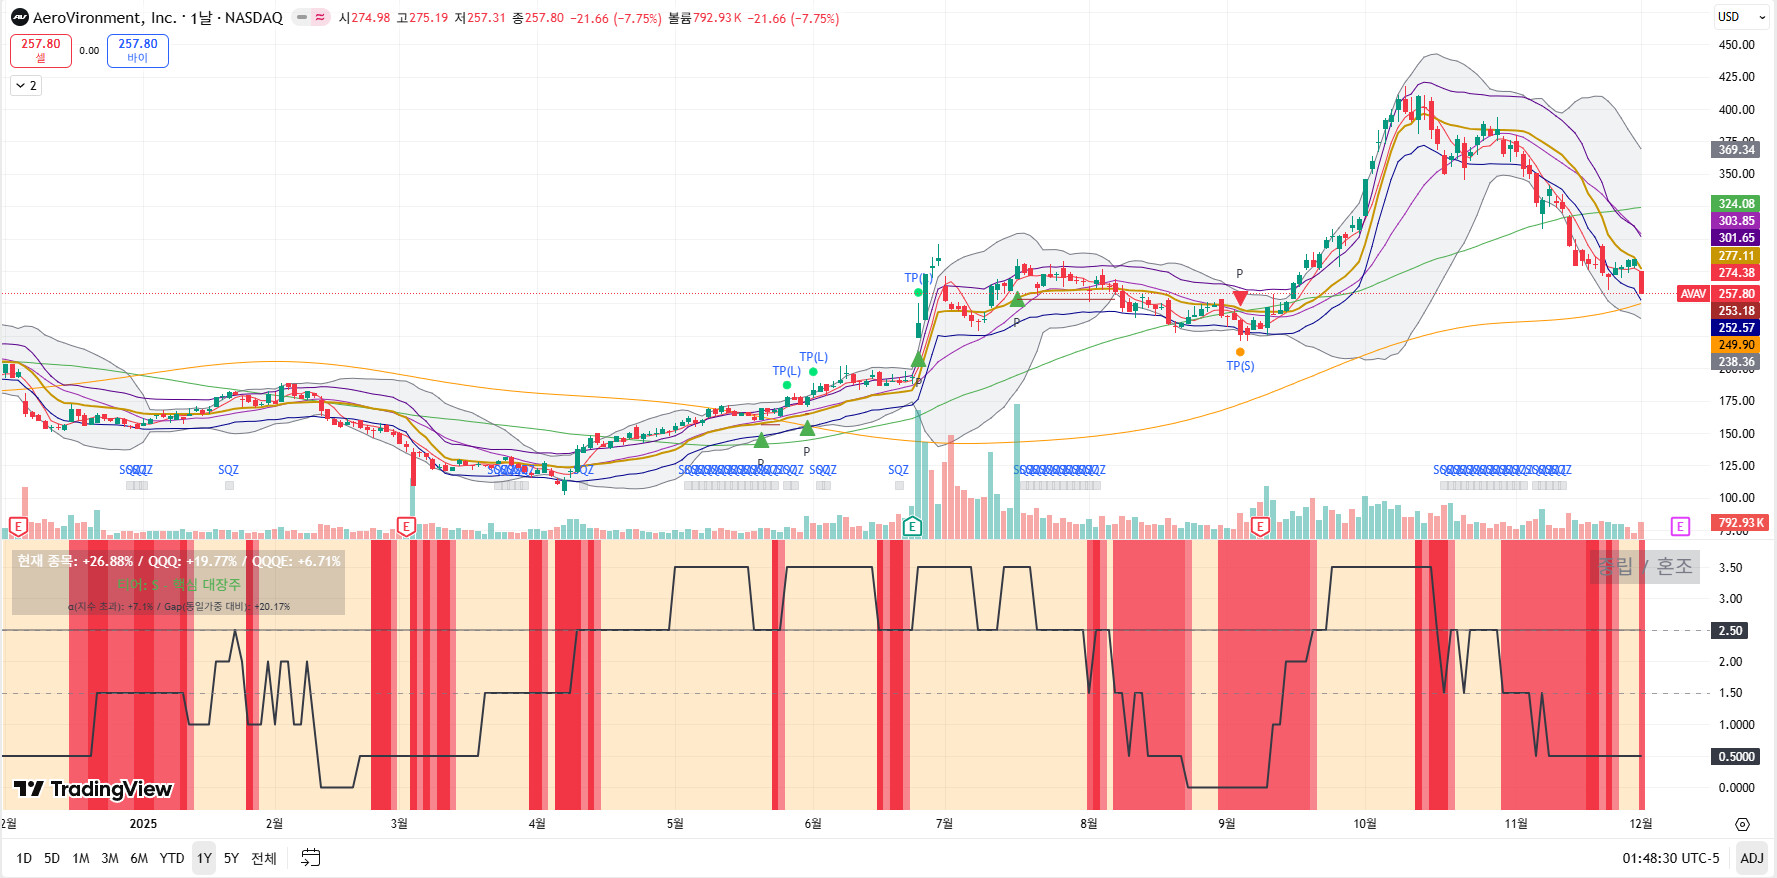Screen dimensions: 1777x878
Task: Click the pink wave pill icon beside NASDAQ
Action: click(320, 18)
